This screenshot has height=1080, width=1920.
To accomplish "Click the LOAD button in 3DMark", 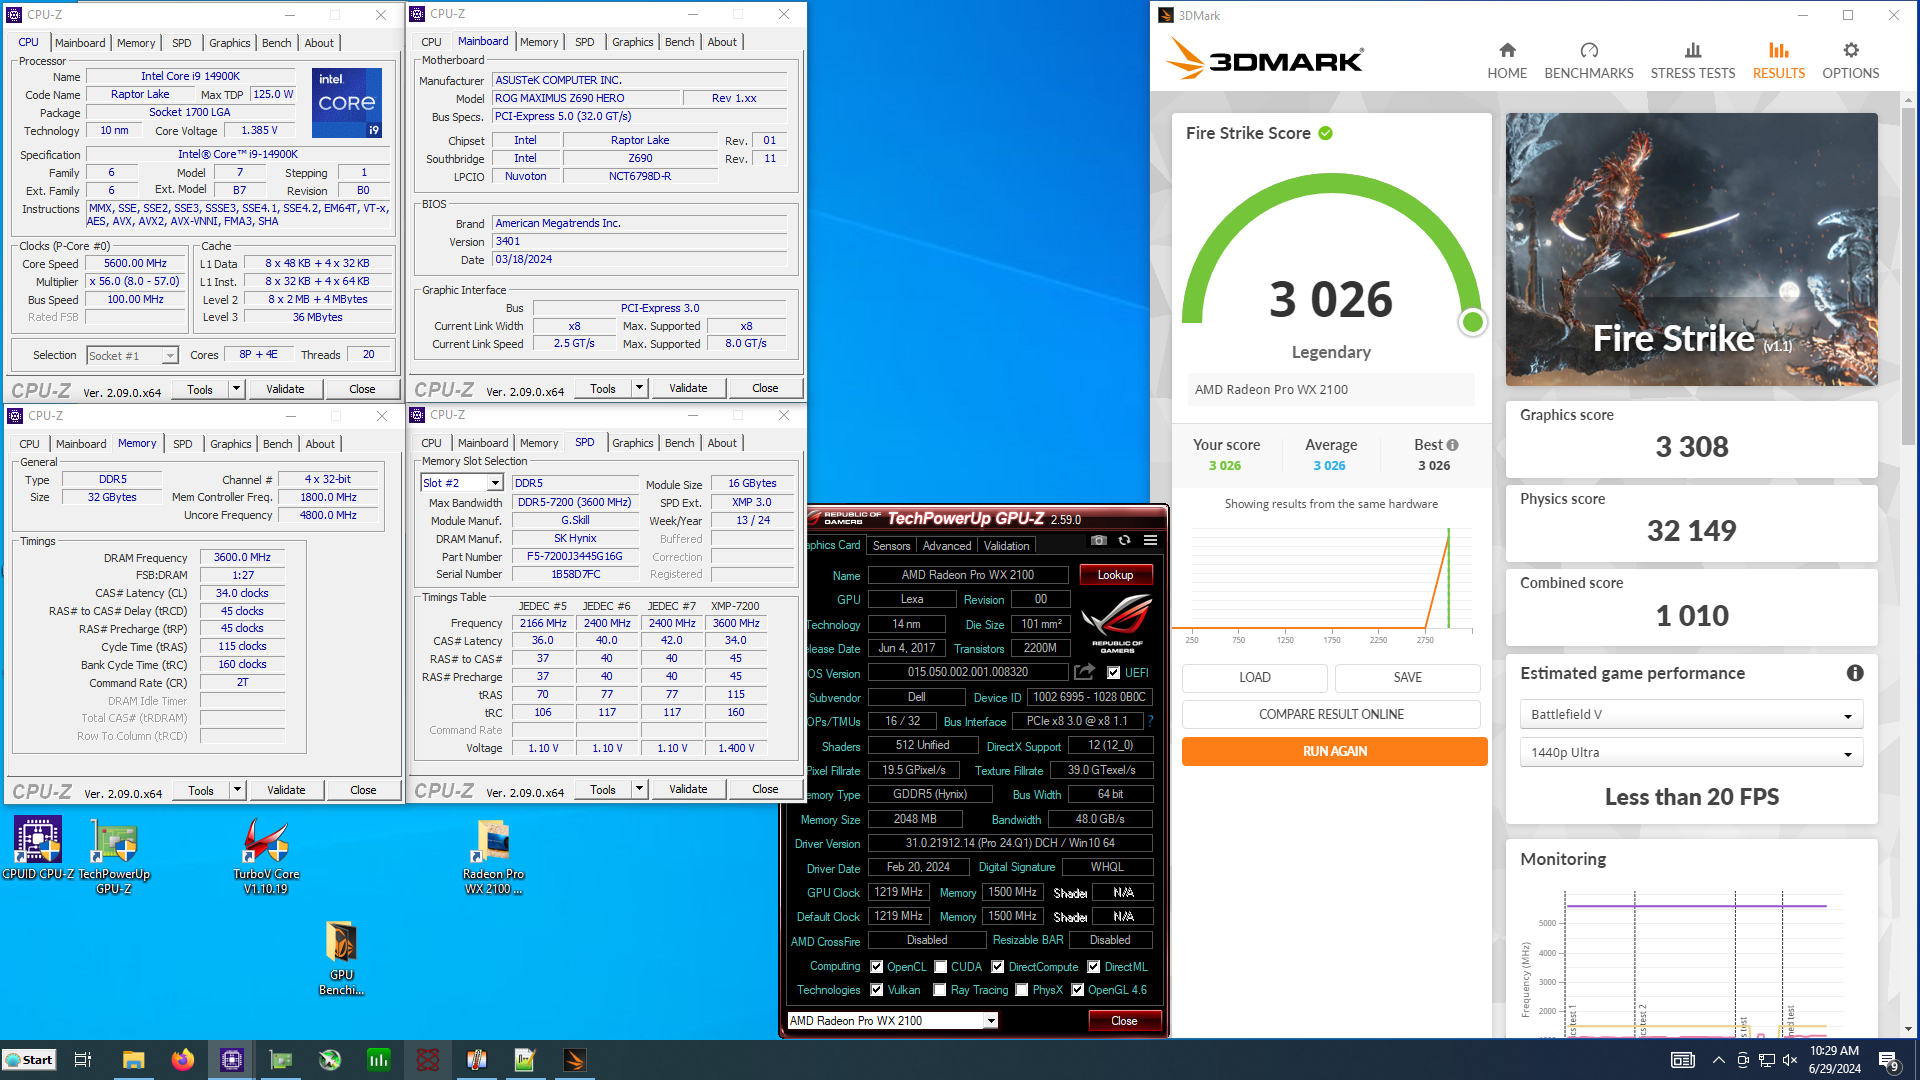I will [1254, 677].
